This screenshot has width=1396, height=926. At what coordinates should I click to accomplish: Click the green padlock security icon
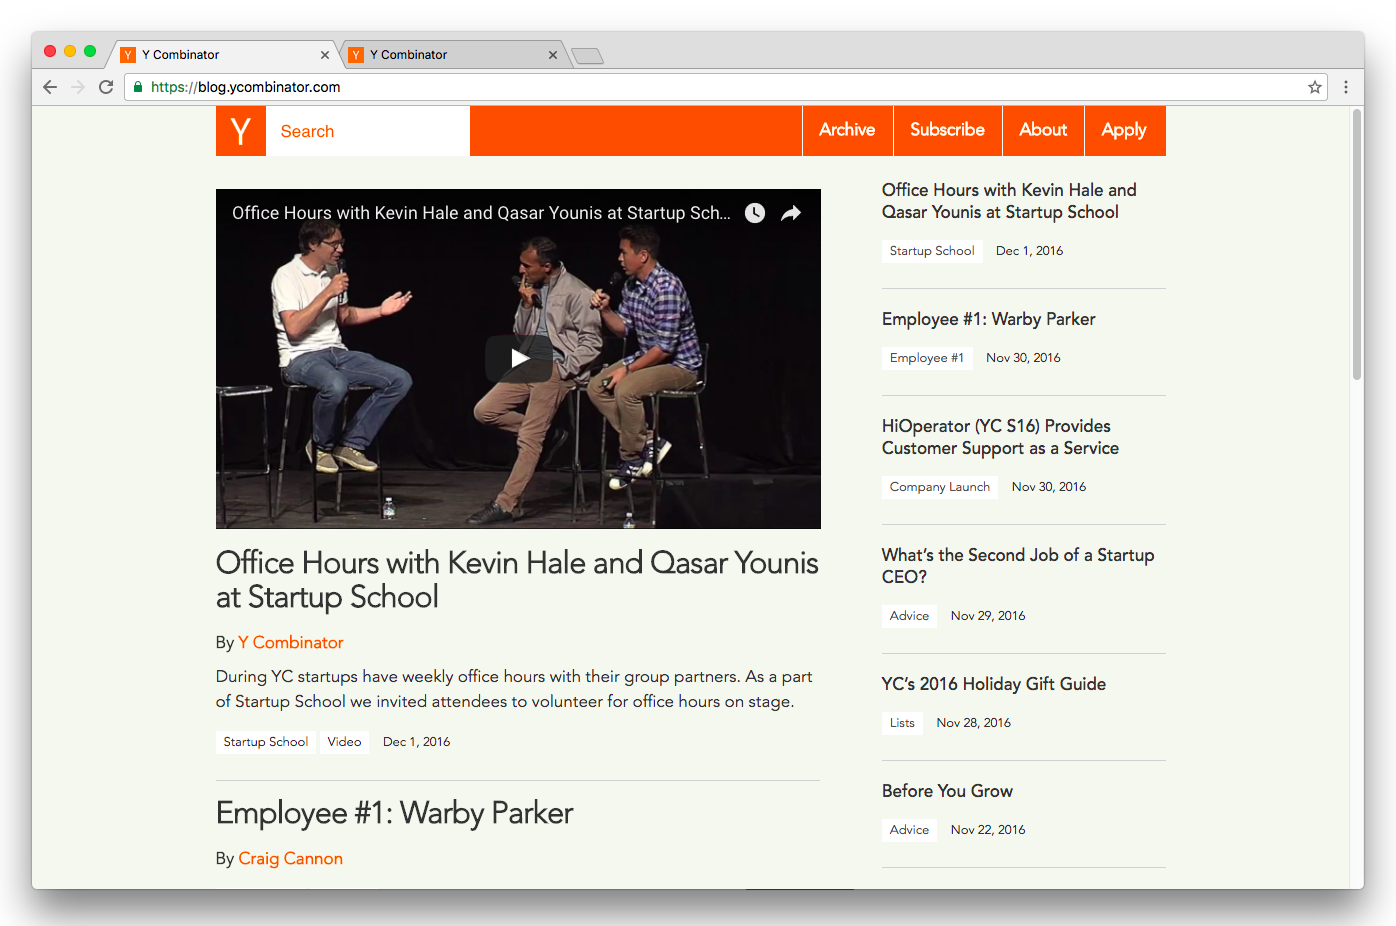(x=138, y=87)
